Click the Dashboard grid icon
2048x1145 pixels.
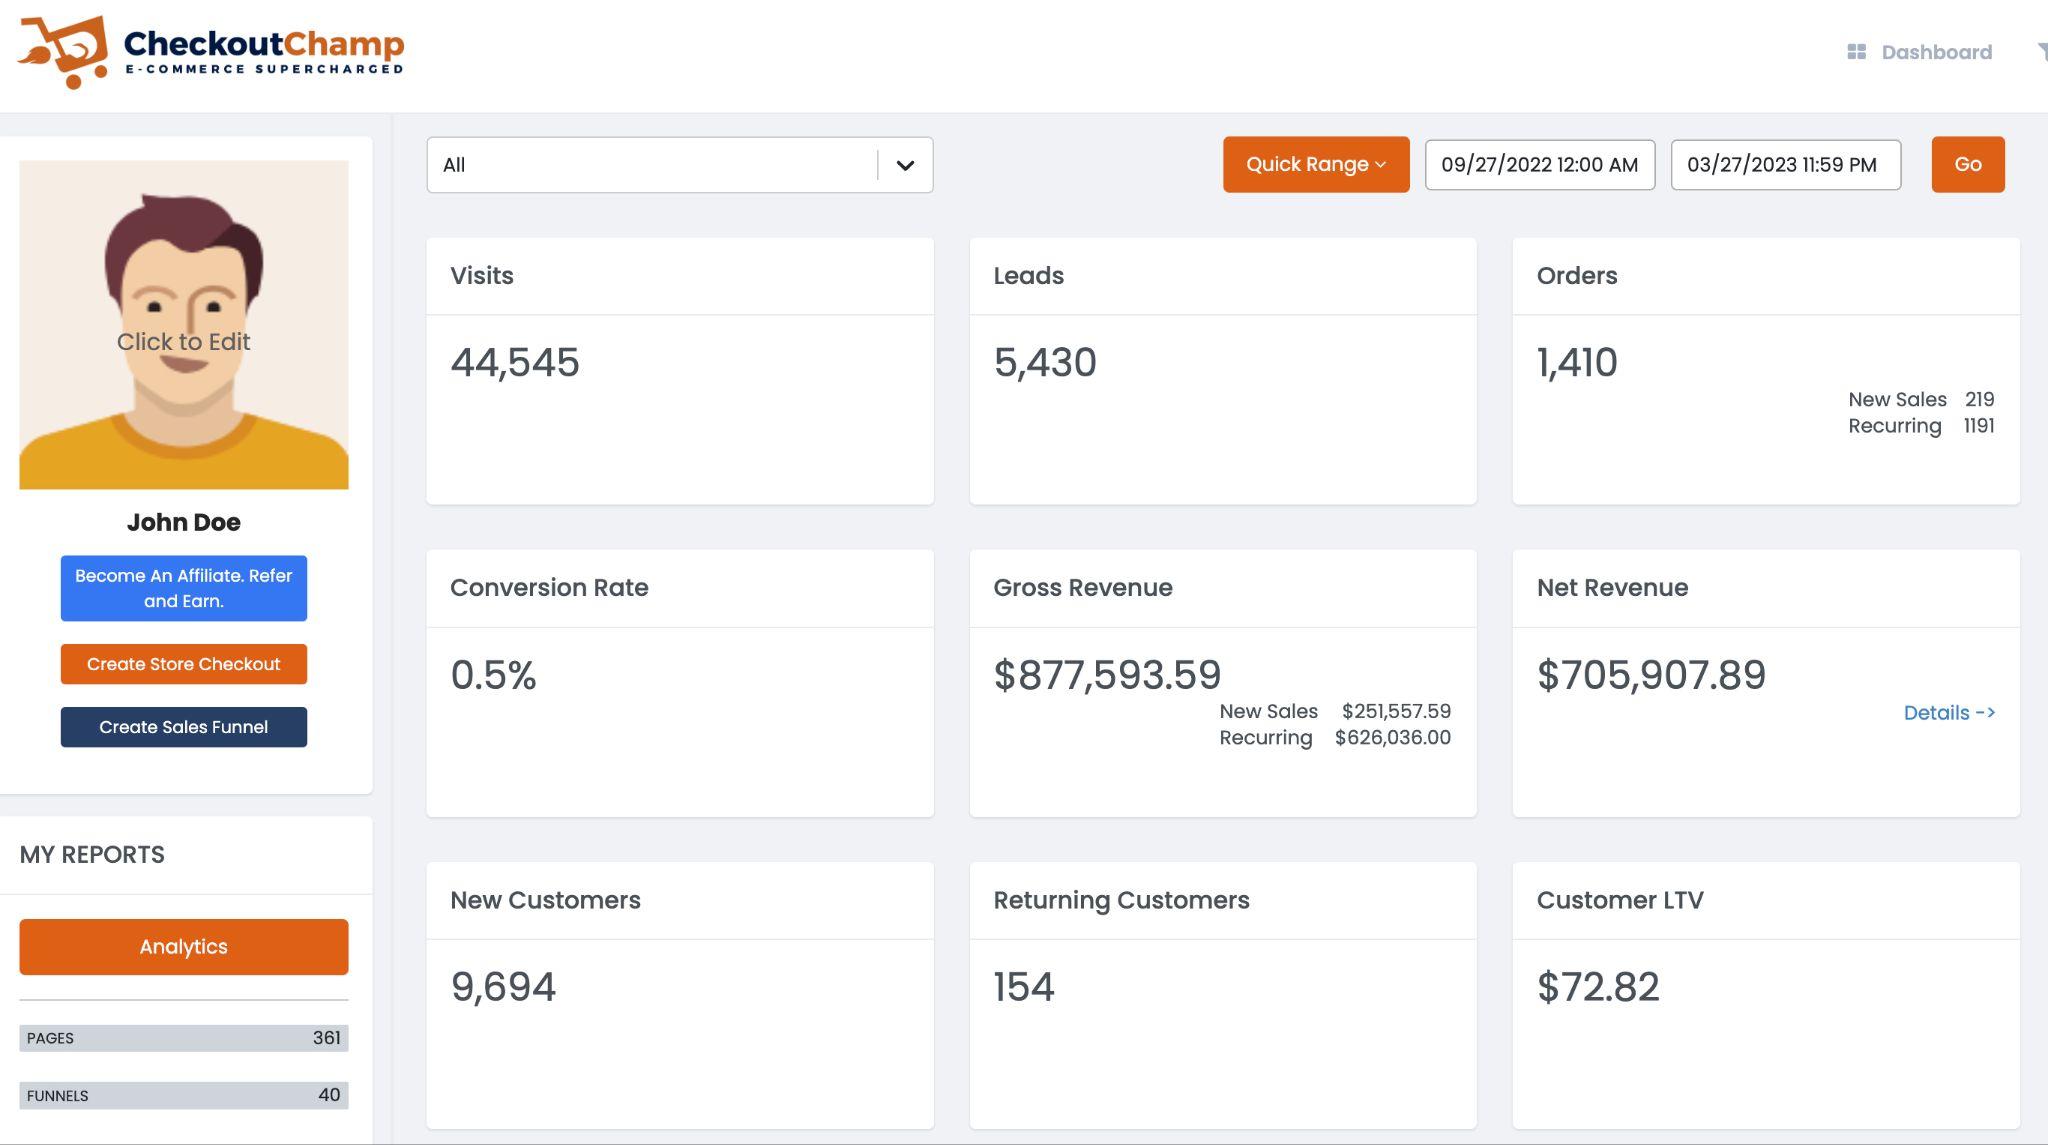(x=1856, y=52)
